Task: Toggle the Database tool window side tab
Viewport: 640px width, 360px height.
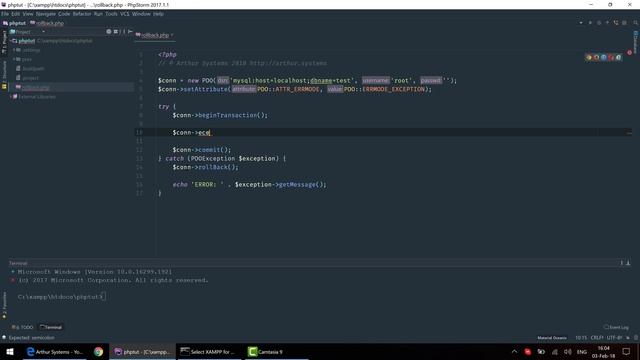Action: pos(636,42)
